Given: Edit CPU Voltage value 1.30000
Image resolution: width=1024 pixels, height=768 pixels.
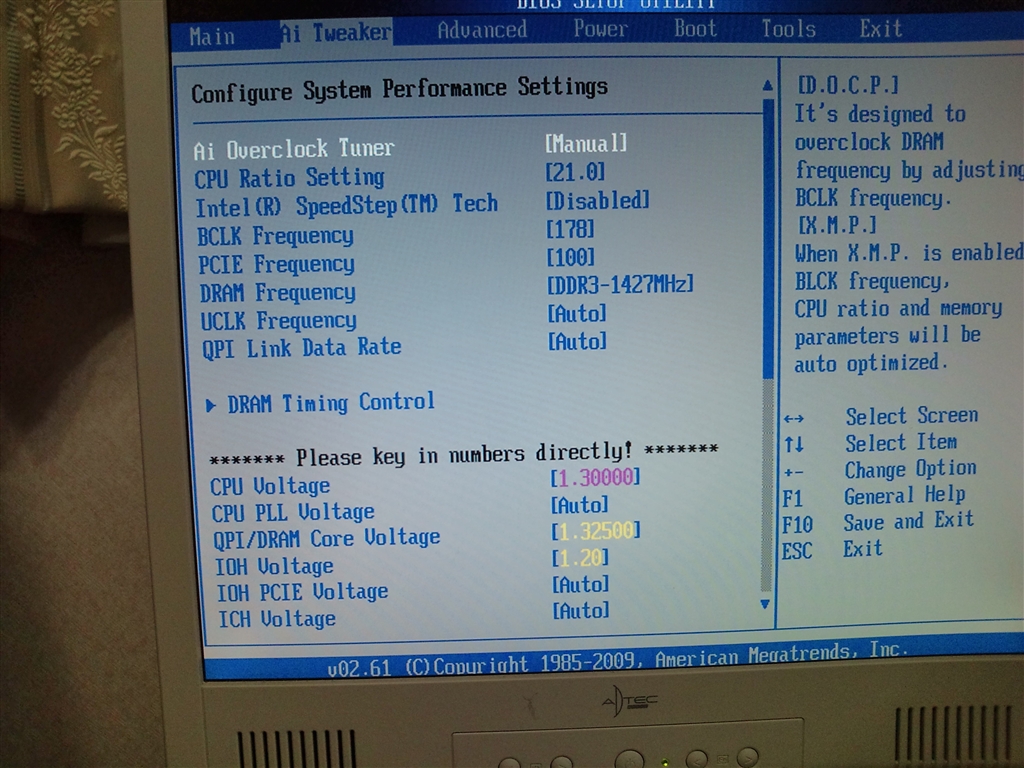Looking at the screenshot, I should [x=595, y=477].
